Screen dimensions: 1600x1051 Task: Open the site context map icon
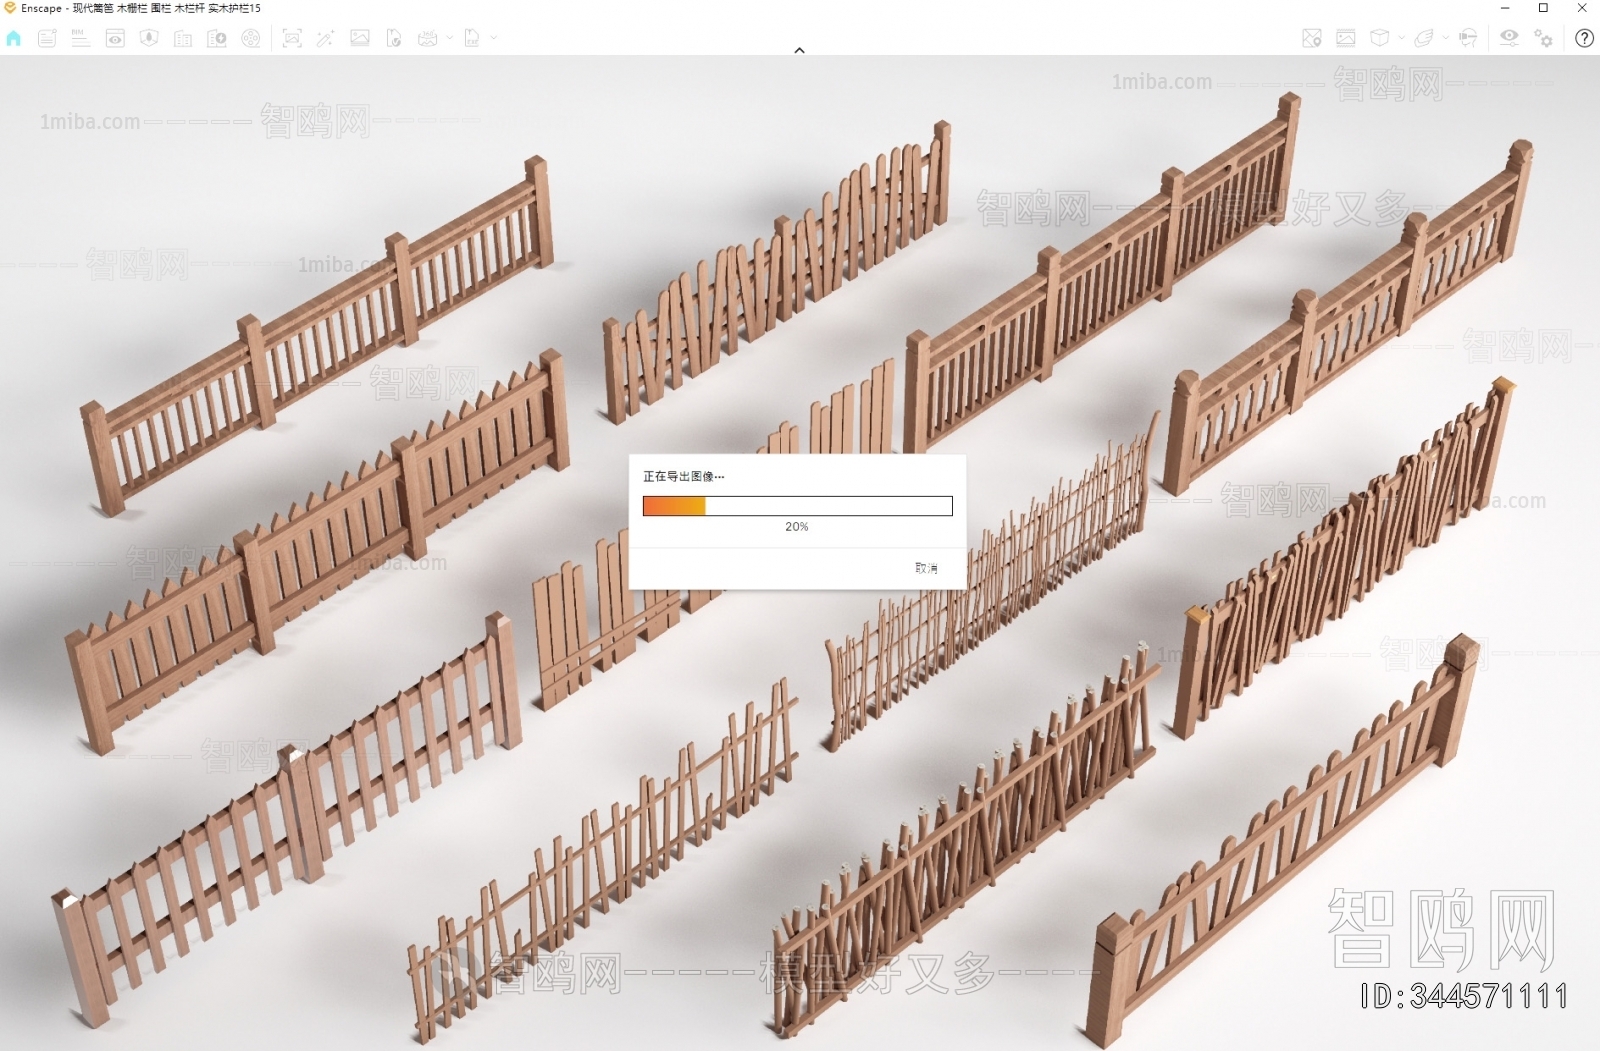click(1312, 39)
